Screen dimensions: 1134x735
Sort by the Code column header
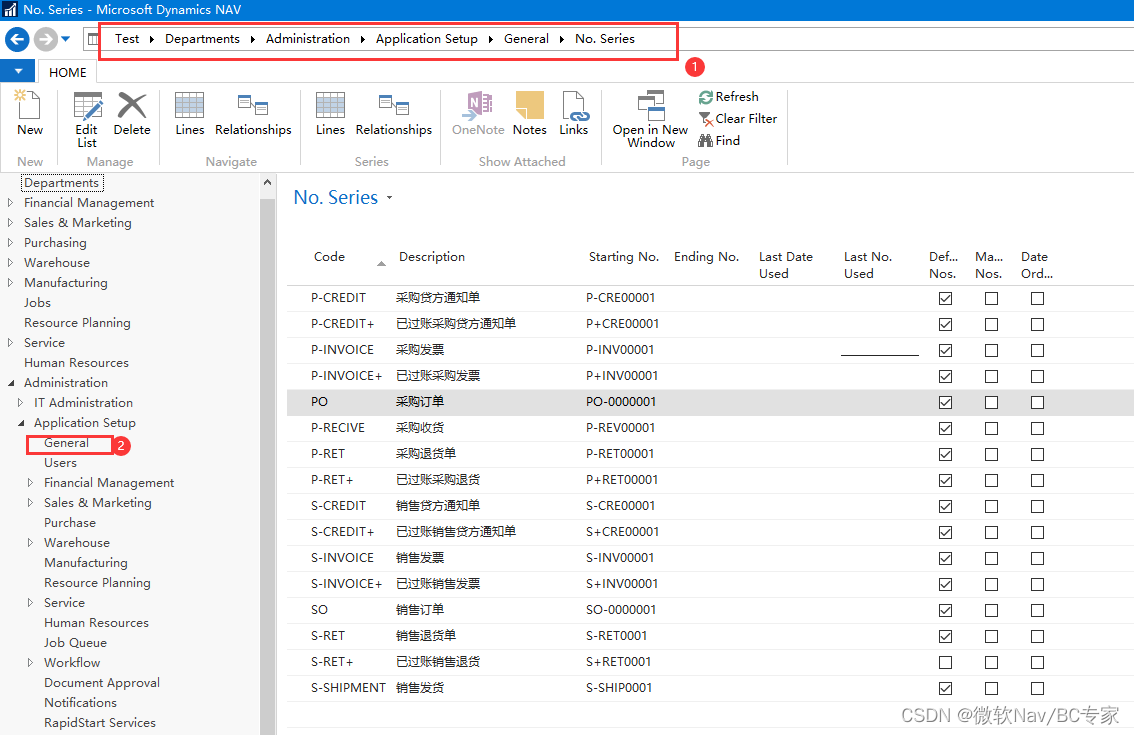point(329,257)
